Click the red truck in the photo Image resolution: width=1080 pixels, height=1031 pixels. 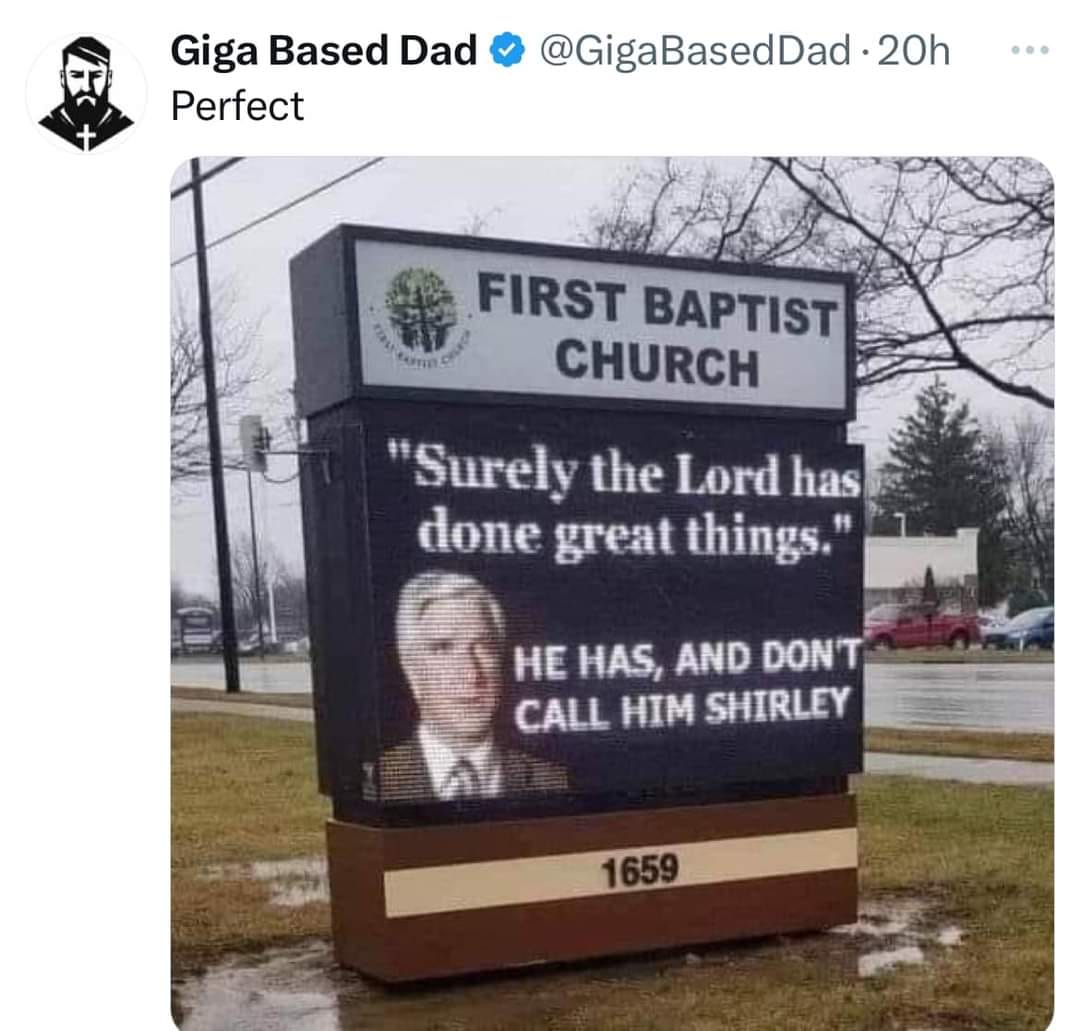pyautogui.click(x=921, y=628)
